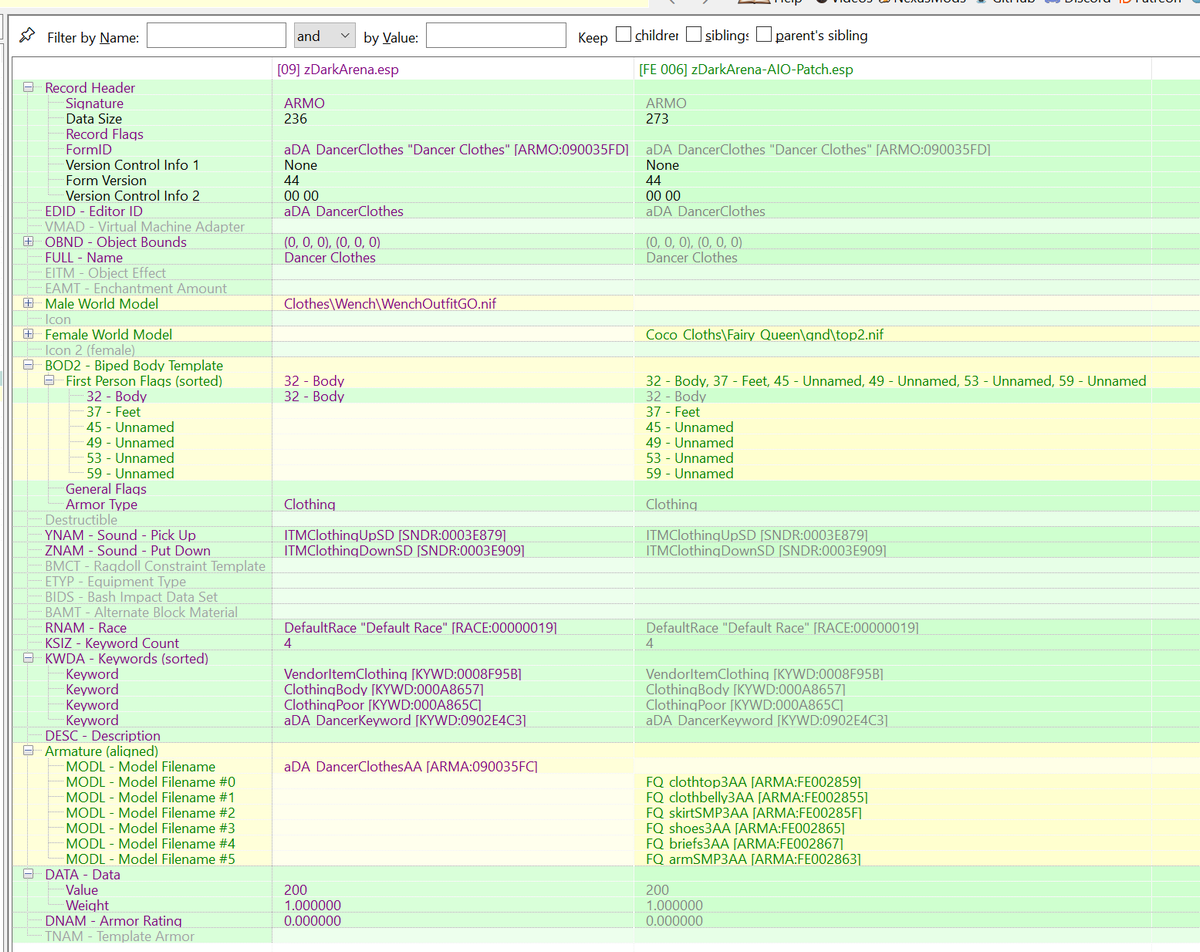Collapse the Record Header node
This screenshot has height=952, width=1200.
tap(28, 88)
